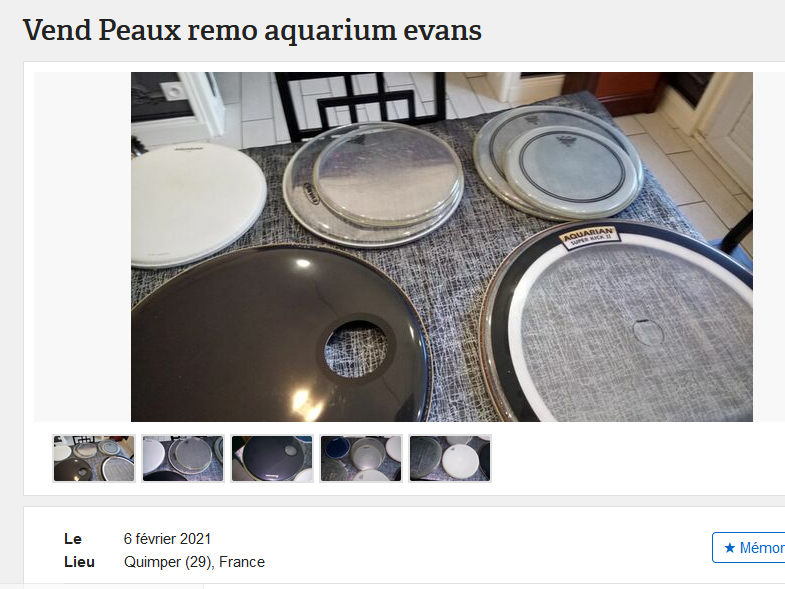Click the Aquarian Super Kick II label
785x589 pixels.
[589, 237]
